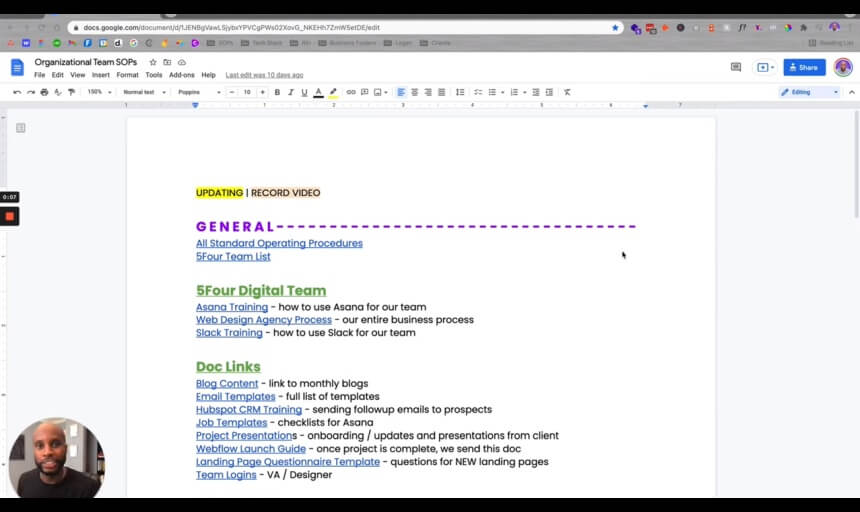Click the font size field
Viewport: 860px width, 512px height.
tap(247, 92)
